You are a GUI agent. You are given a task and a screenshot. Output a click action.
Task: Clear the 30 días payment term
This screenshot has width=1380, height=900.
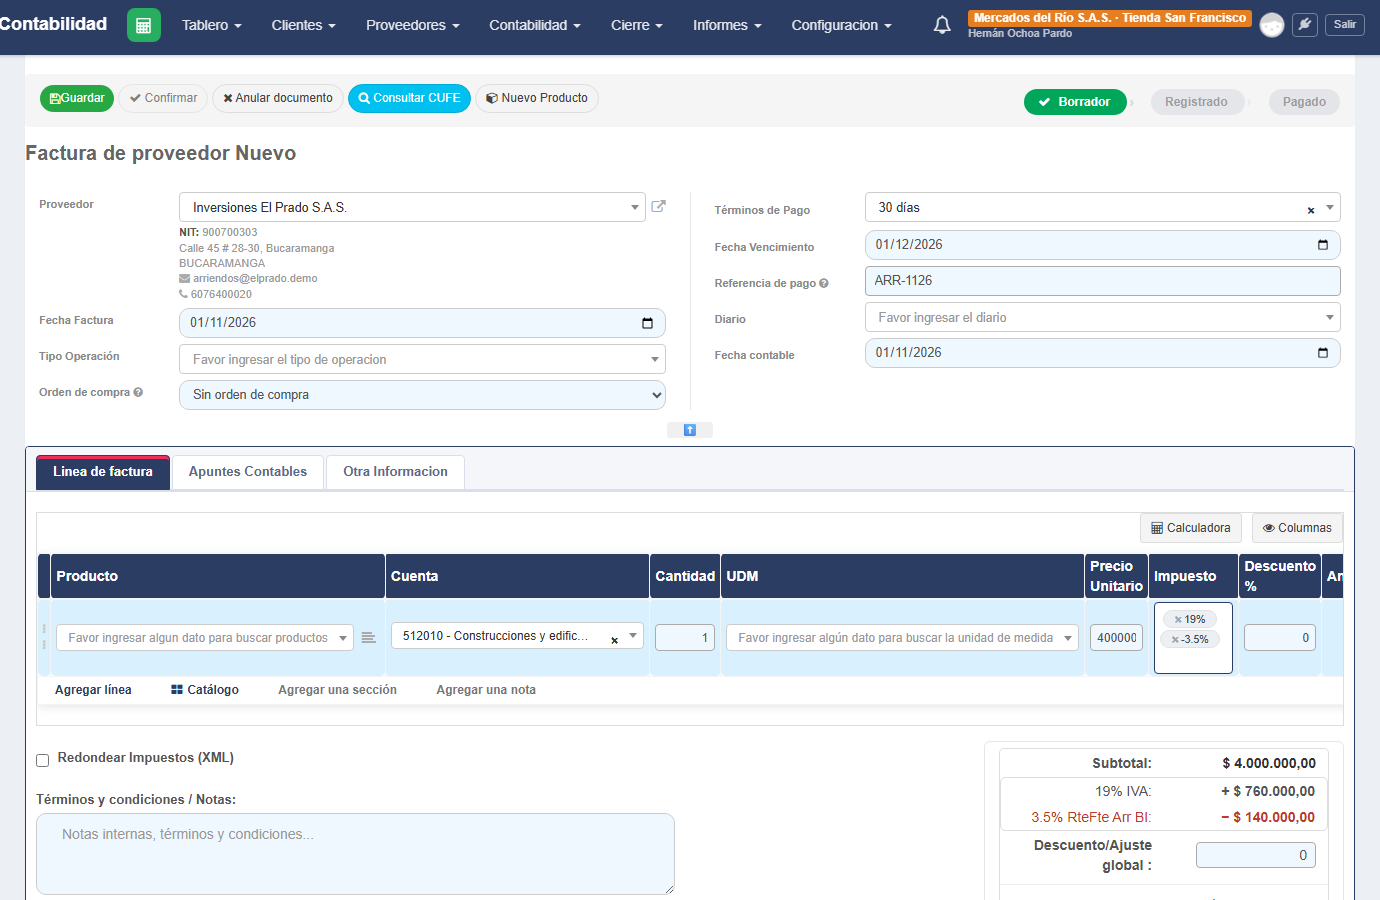[x=1310, y=210]
